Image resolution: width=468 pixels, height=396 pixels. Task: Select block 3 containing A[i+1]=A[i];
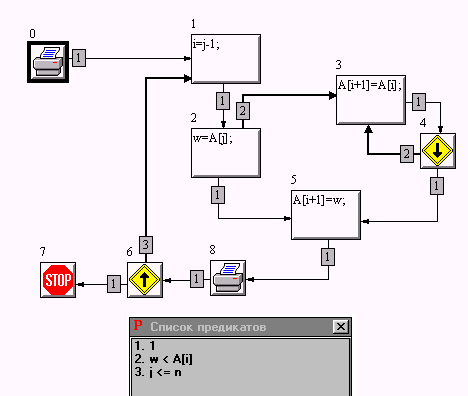[371, 100]
